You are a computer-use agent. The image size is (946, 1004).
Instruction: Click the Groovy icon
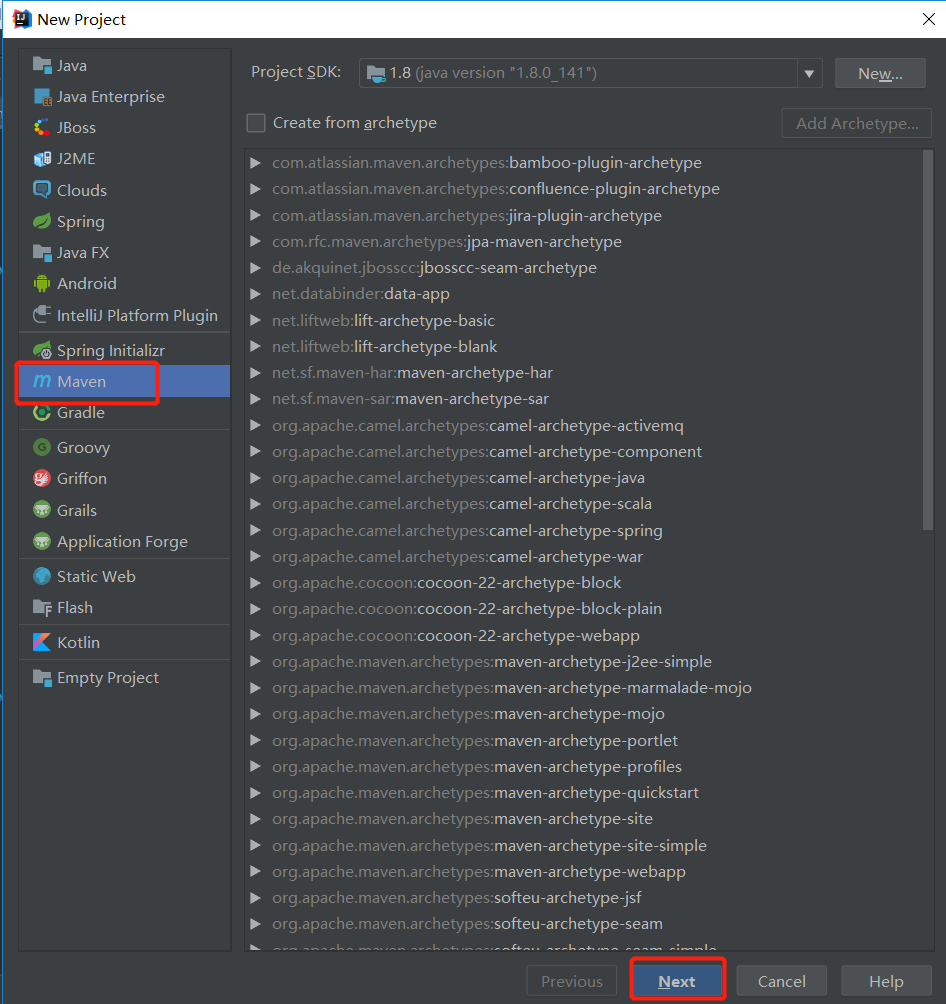tap(42, 448)
